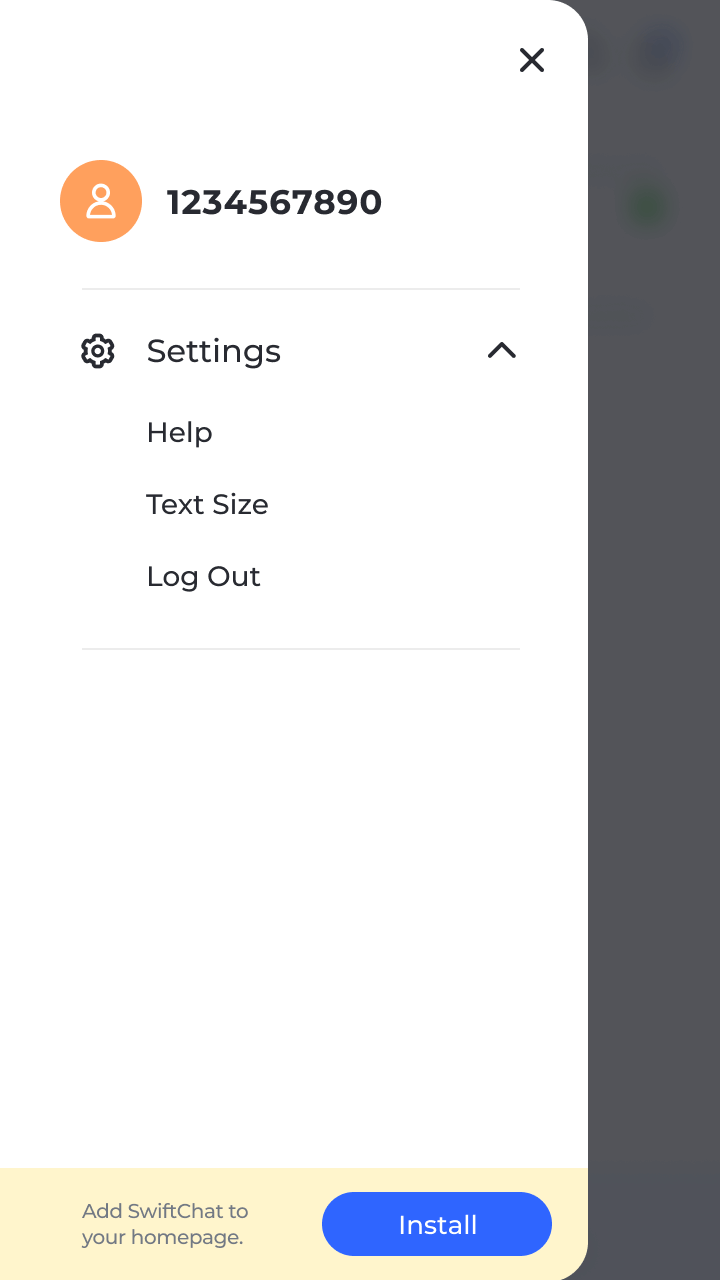Tap the 'Add SwiftChat to your homepage' text
Screen dimensions: 720x1280
165,1224
